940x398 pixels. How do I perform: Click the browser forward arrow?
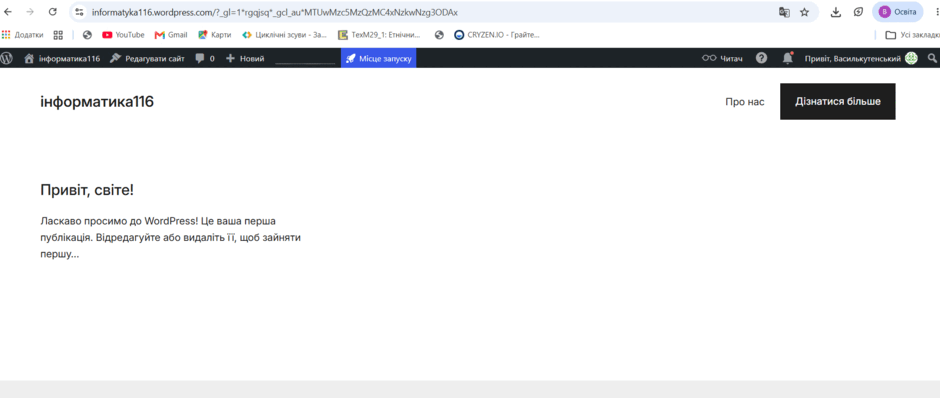coord(30,12)
